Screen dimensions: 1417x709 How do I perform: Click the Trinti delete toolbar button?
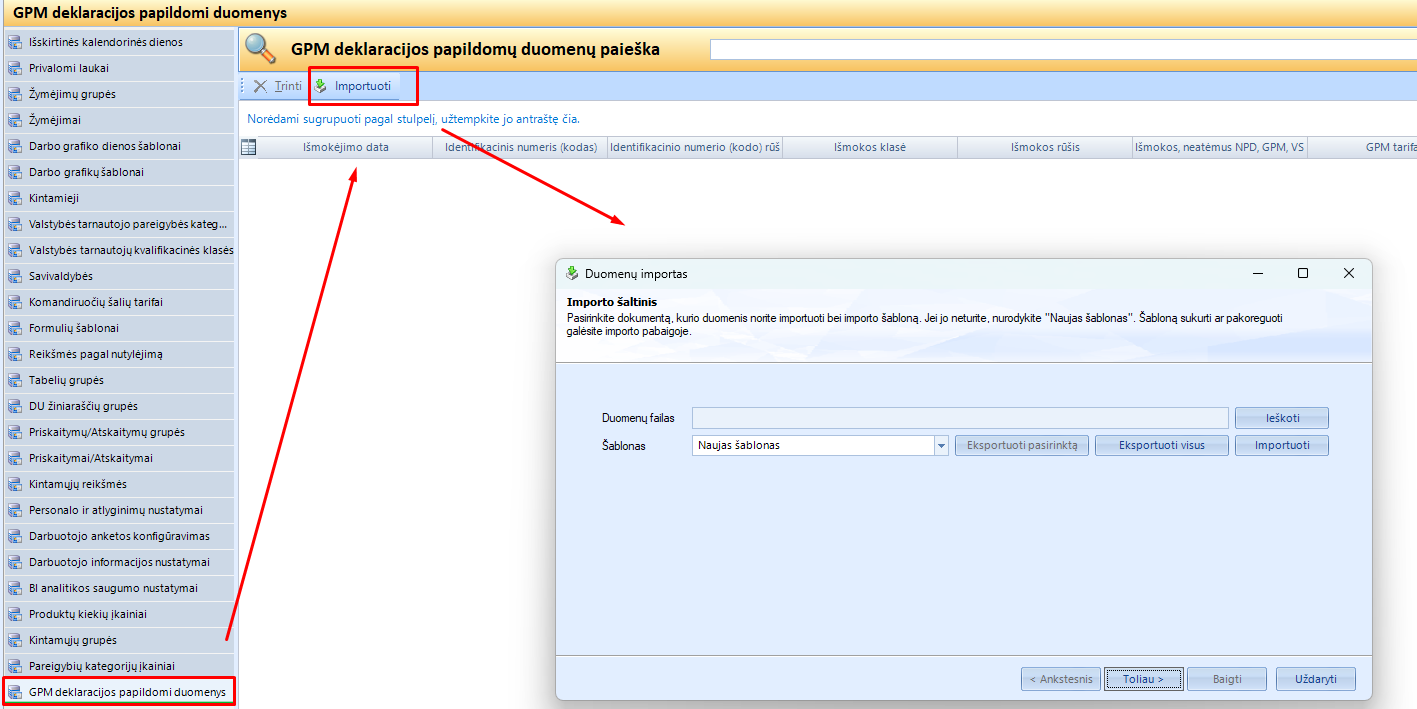click(x=278, y=86)
